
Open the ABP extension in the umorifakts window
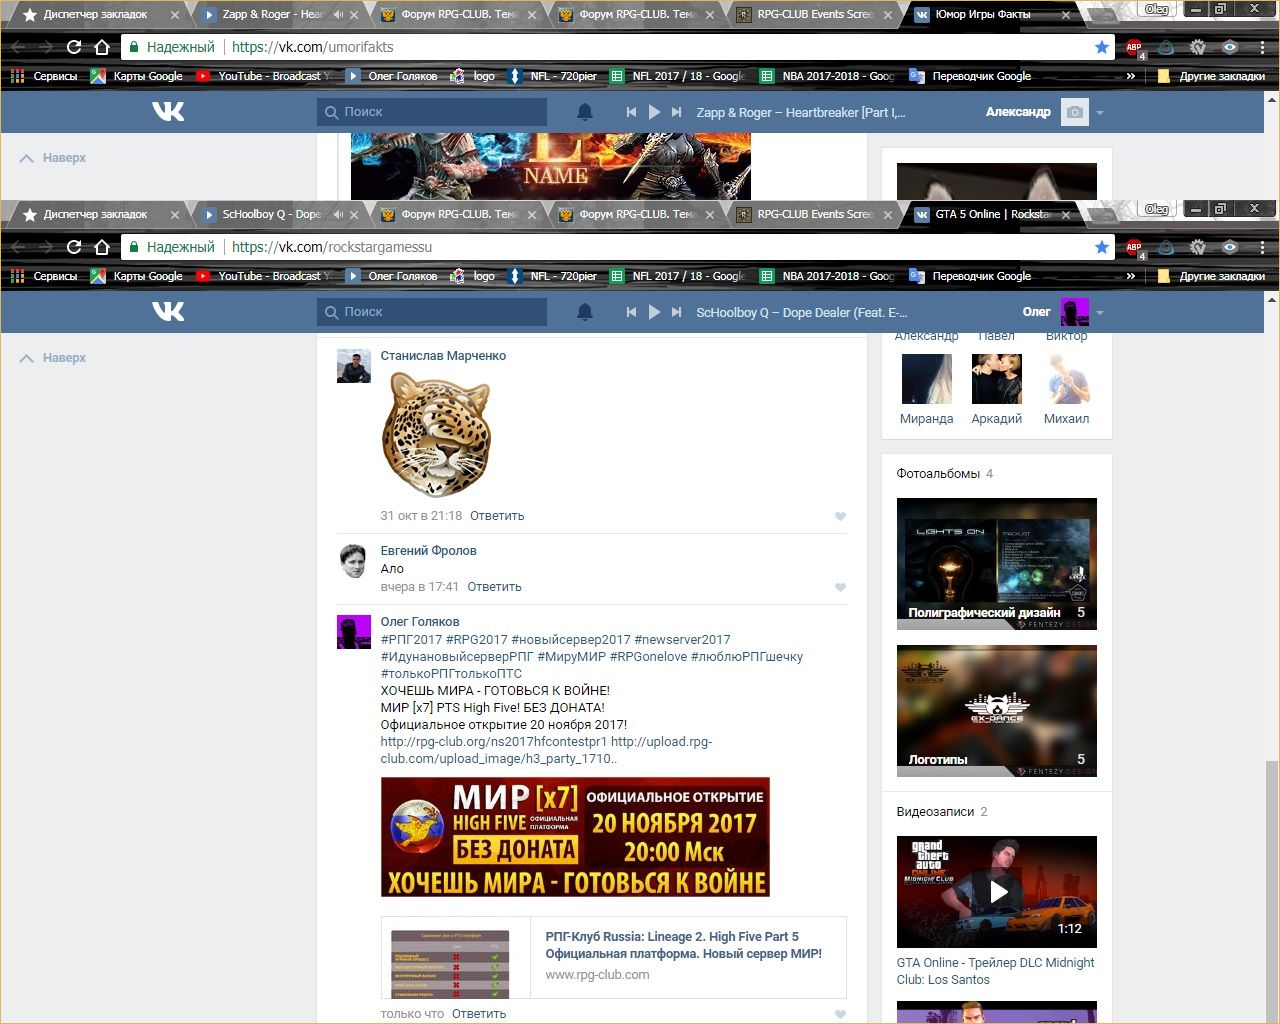[1134, 47]
